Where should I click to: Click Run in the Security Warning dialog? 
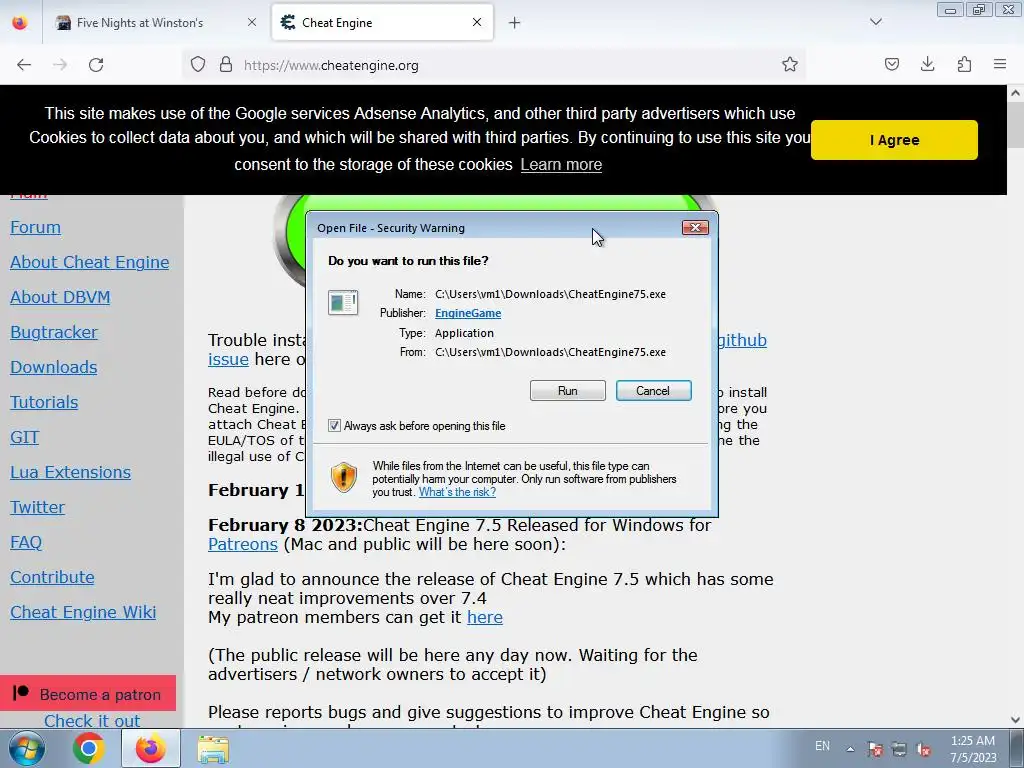pos(568,391)
